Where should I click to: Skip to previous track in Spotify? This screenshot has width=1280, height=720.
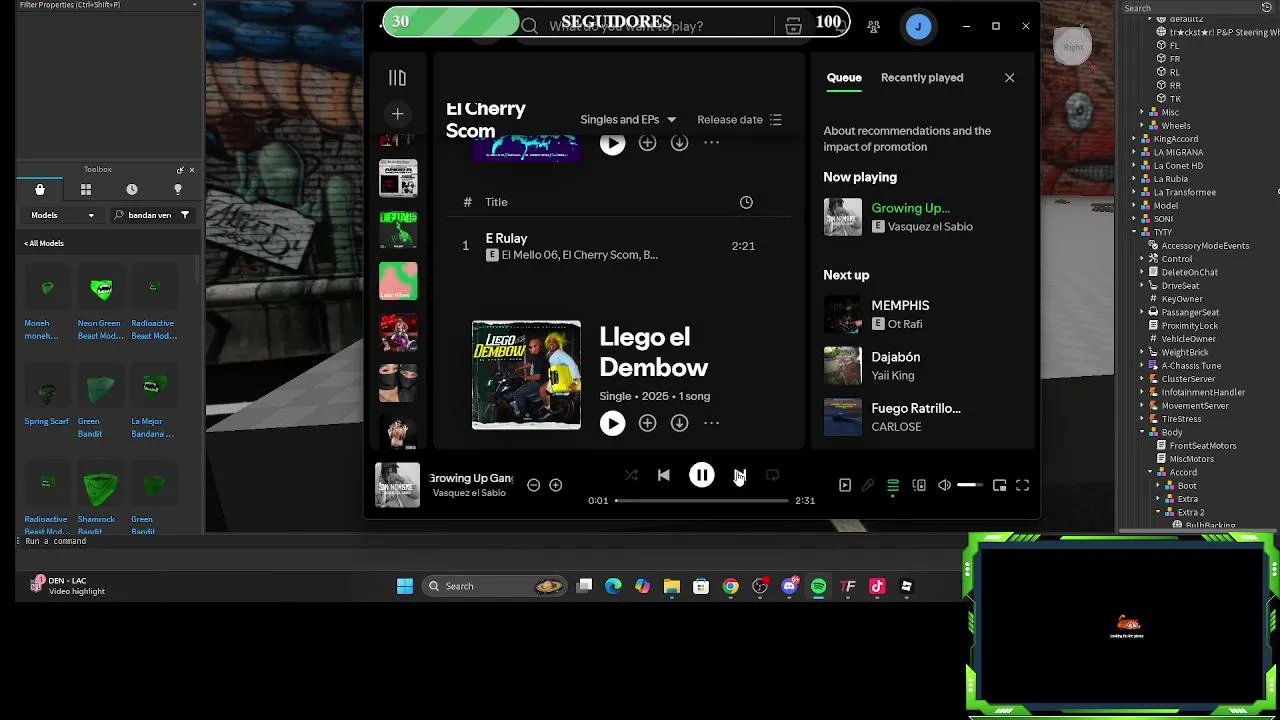664,476
